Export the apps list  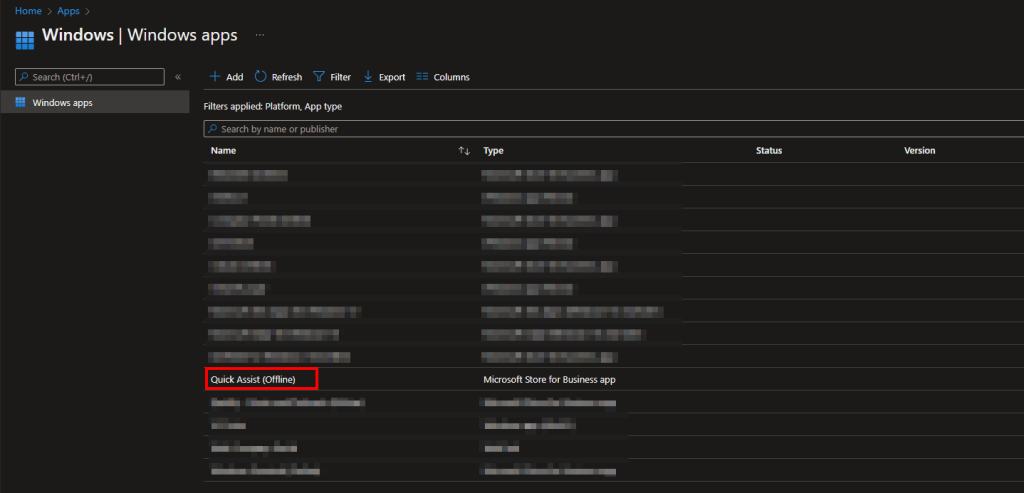coord(384,77)
